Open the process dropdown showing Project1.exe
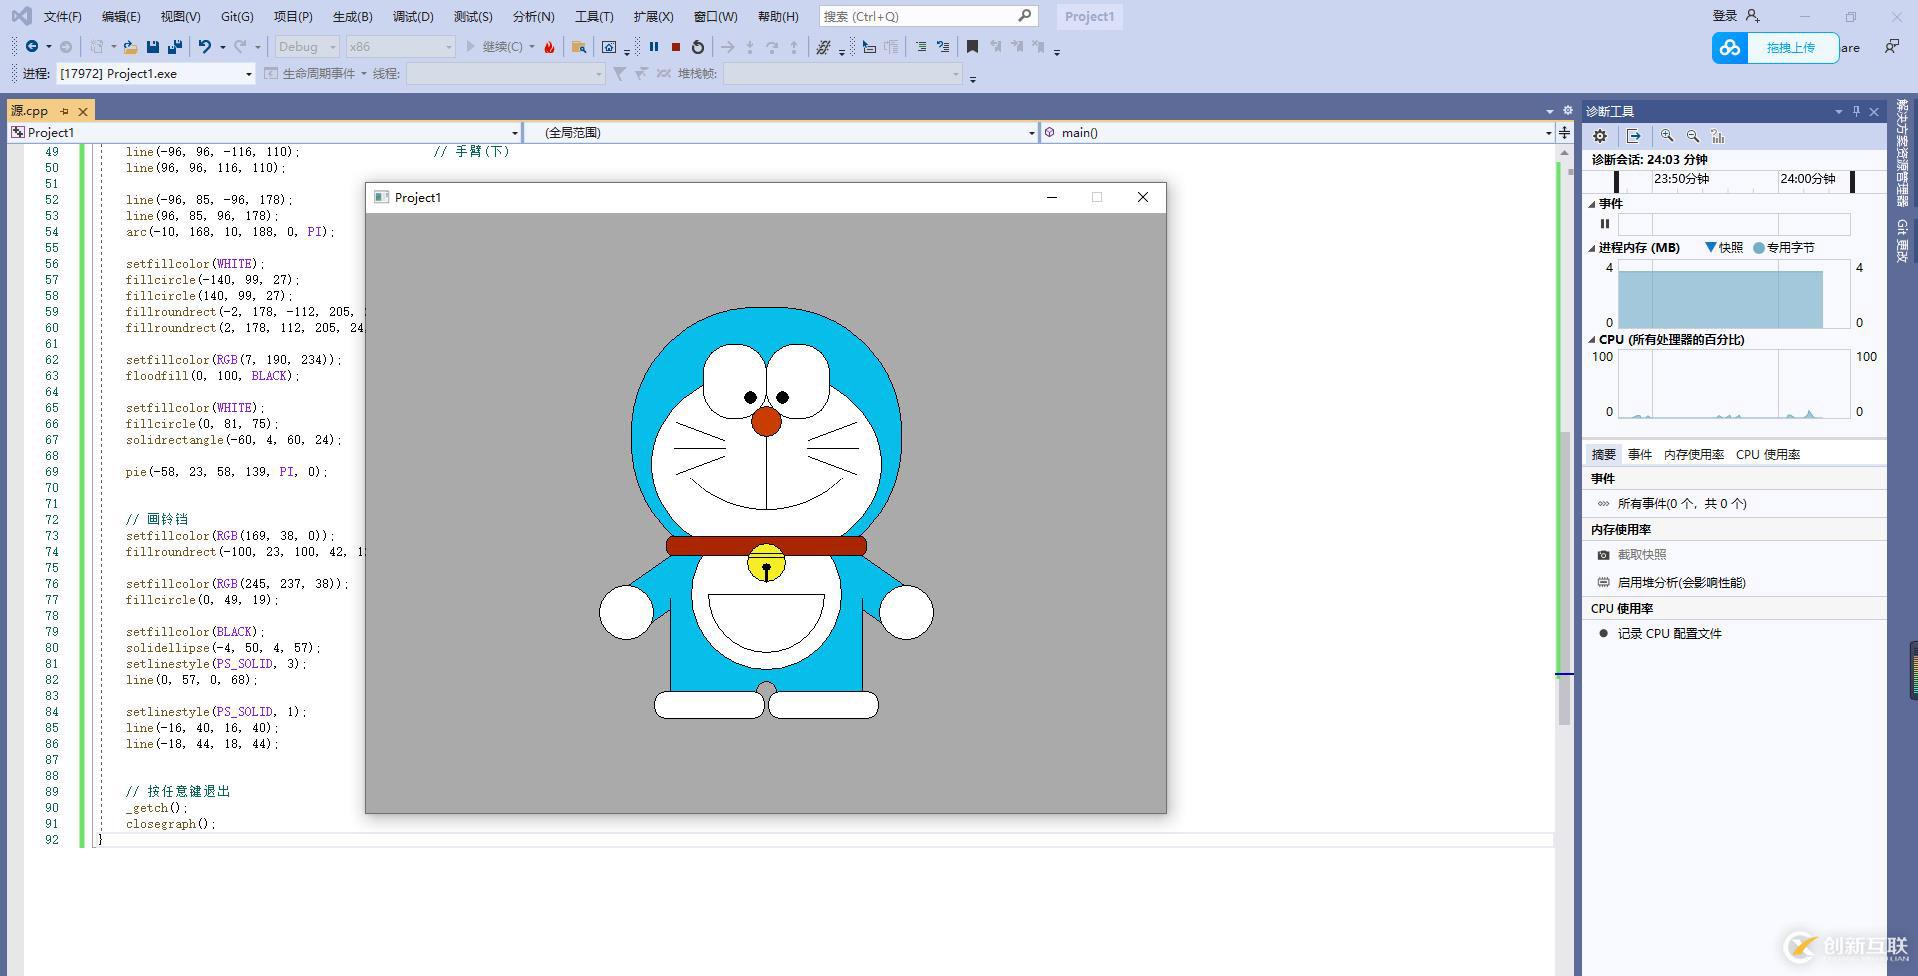The image size is (1918, 976). pyautogui.click(x=248, y=74)
